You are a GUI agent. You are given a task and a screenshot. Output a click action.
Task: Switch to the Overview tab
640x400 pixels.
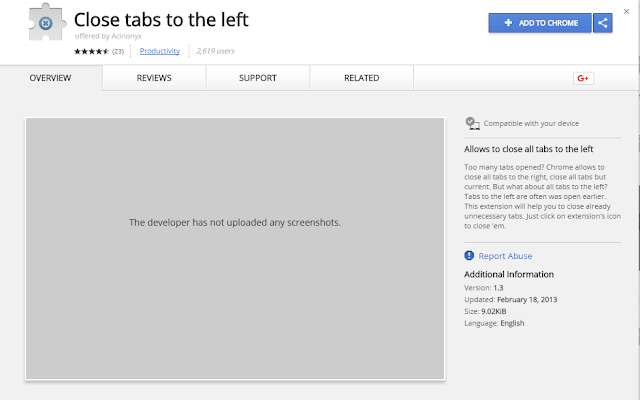(x=50, y=78)
